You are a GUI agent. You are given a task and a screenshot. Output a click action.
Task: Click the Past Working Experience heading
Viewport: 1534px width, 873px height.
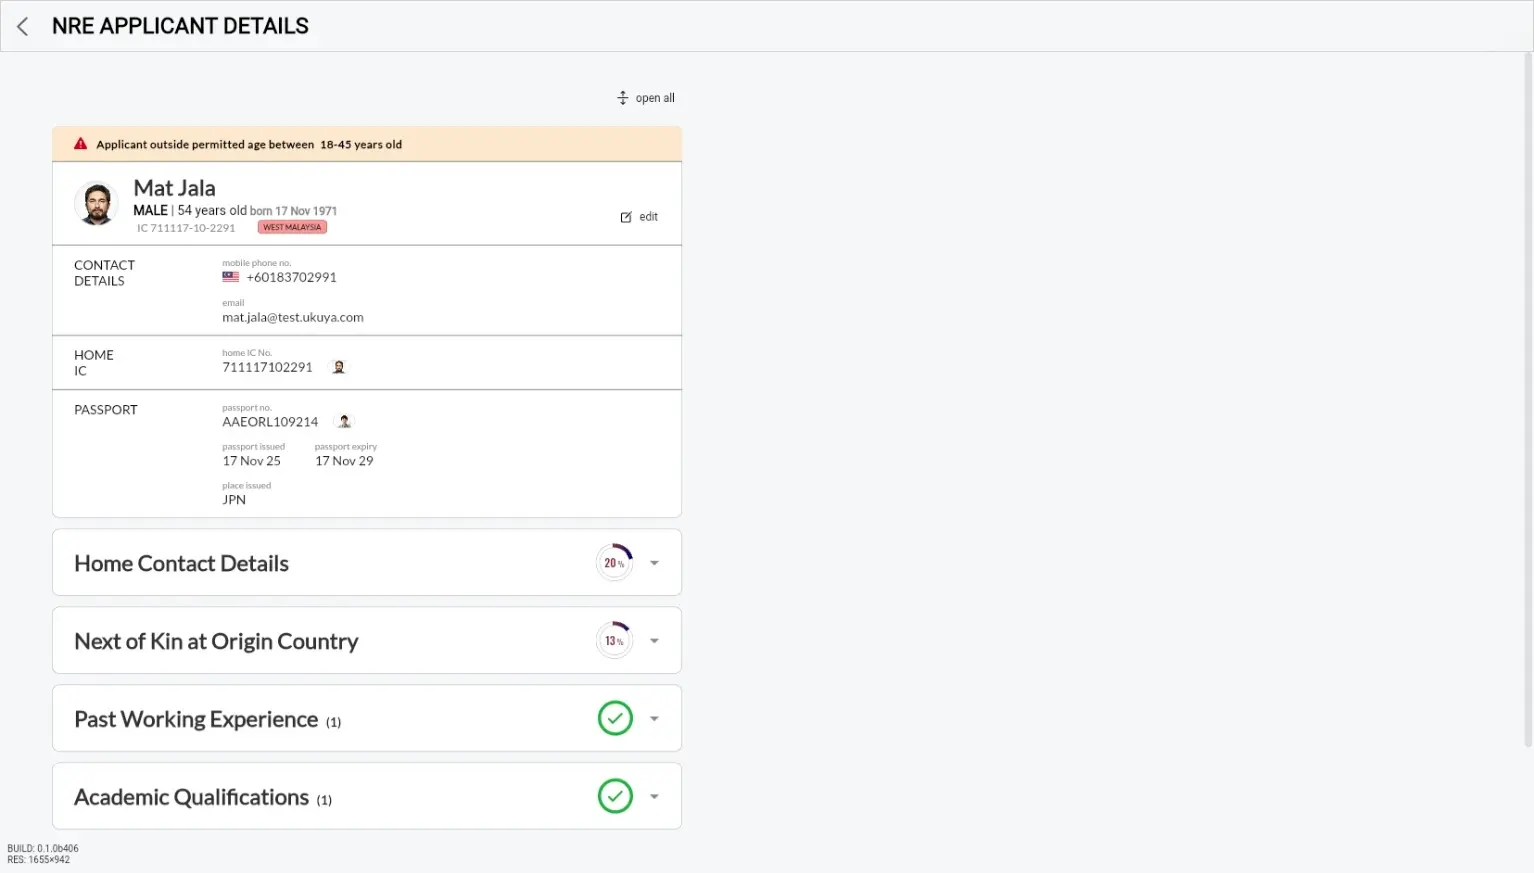[196, 720]
